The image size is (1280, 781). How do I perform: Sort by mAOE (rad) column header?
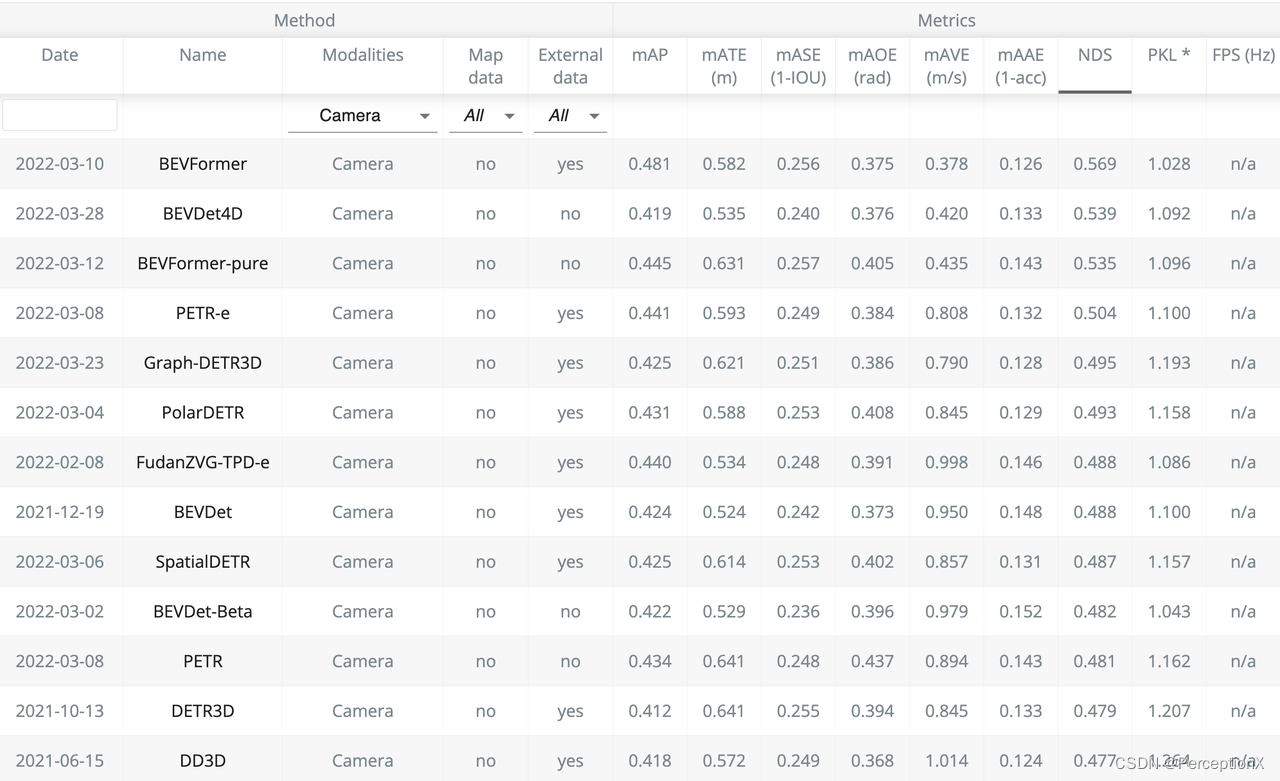coord(872,66)
